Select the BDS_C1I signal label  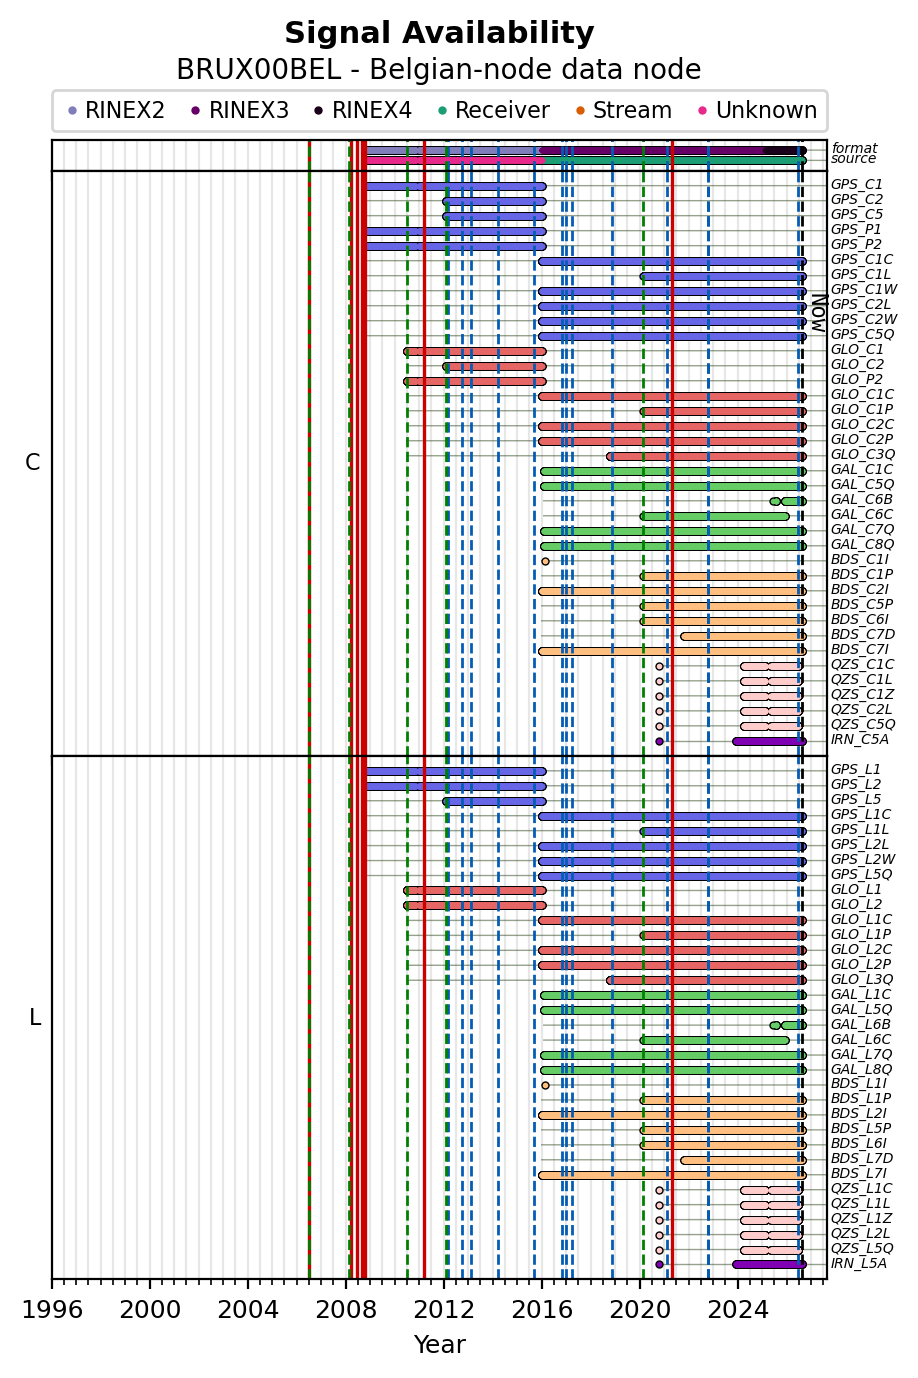[x=860, y=559]
